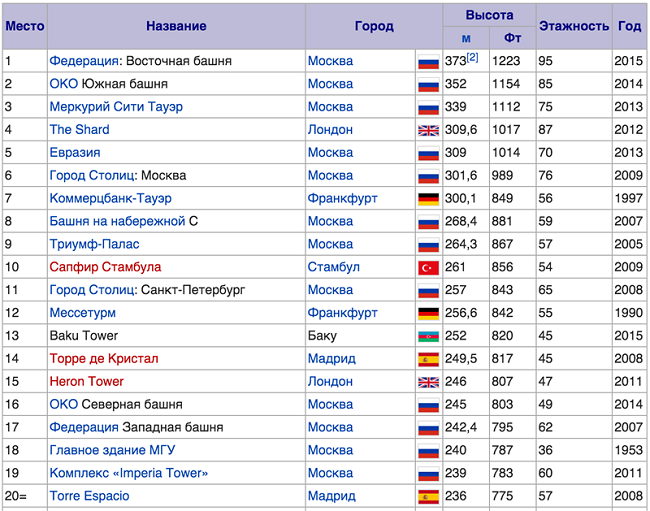This screenshot has height=511, width=650.
Task: Open the Мадрид link in the Торре де Кристал row
Action: pos(332,358)
